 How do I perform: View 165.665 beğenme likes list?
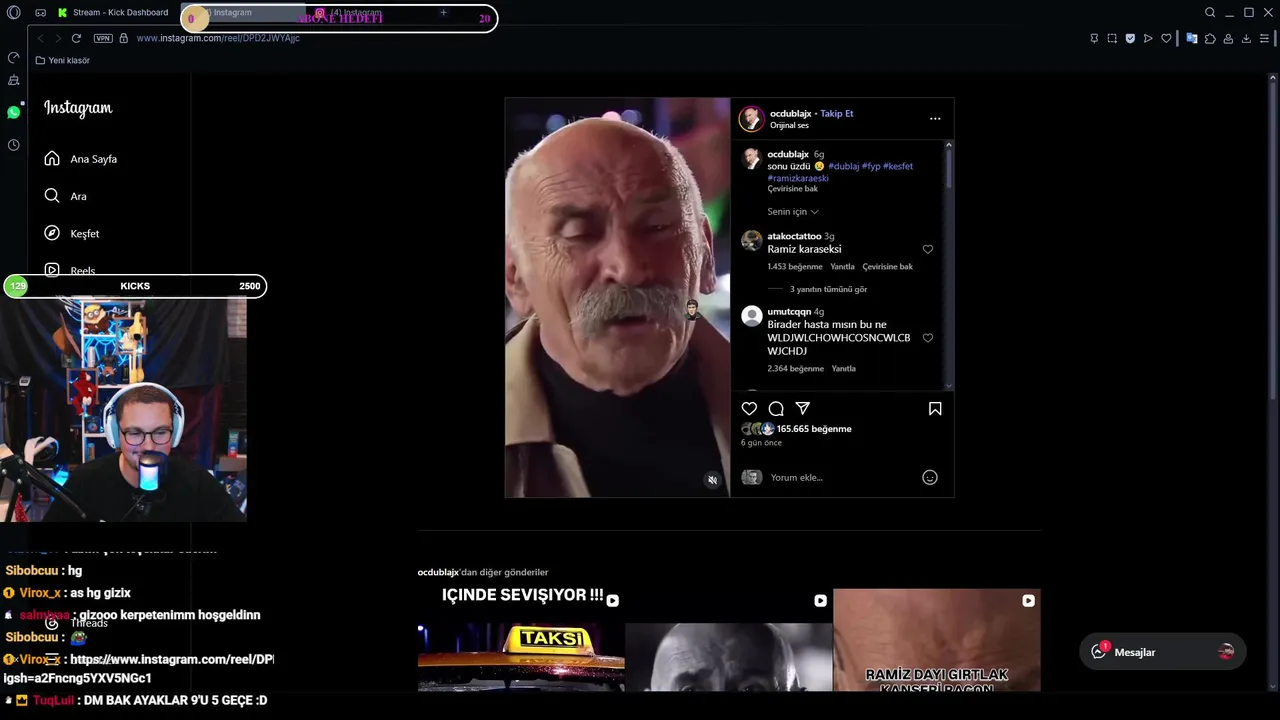(814, 429)
